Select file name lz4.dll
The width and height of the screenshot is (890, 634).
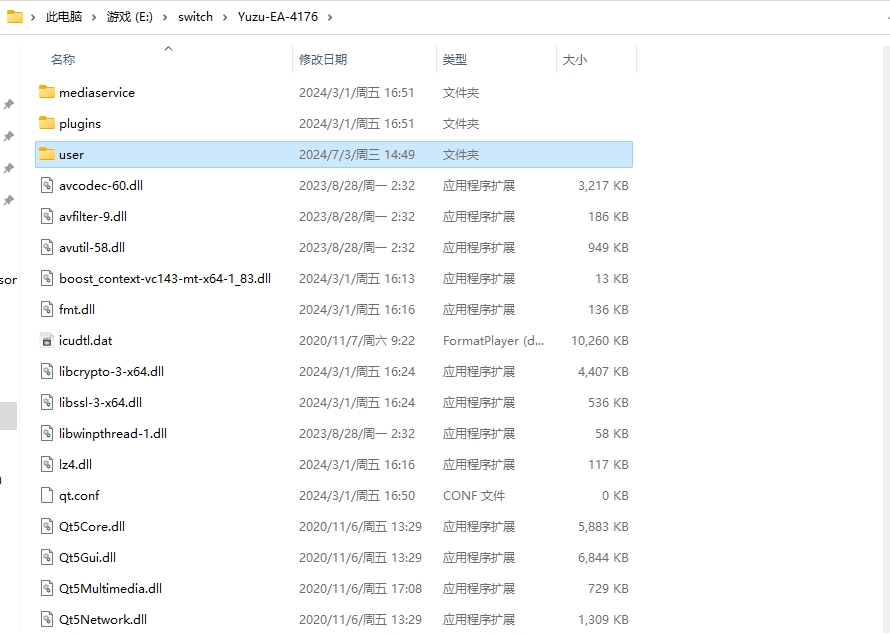[75, 464]
